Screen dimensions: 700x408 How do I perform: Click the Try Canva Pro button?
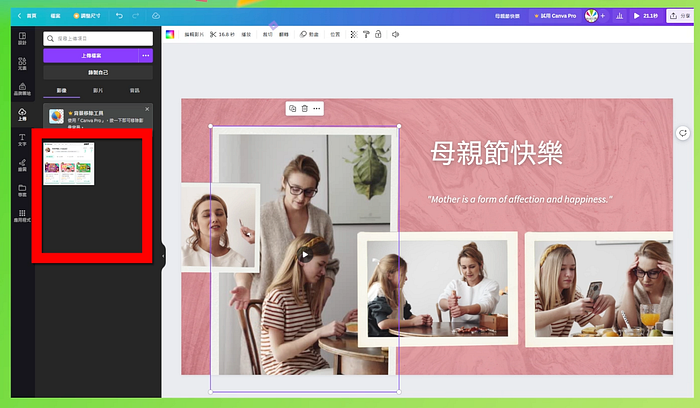tap(555, 16)
